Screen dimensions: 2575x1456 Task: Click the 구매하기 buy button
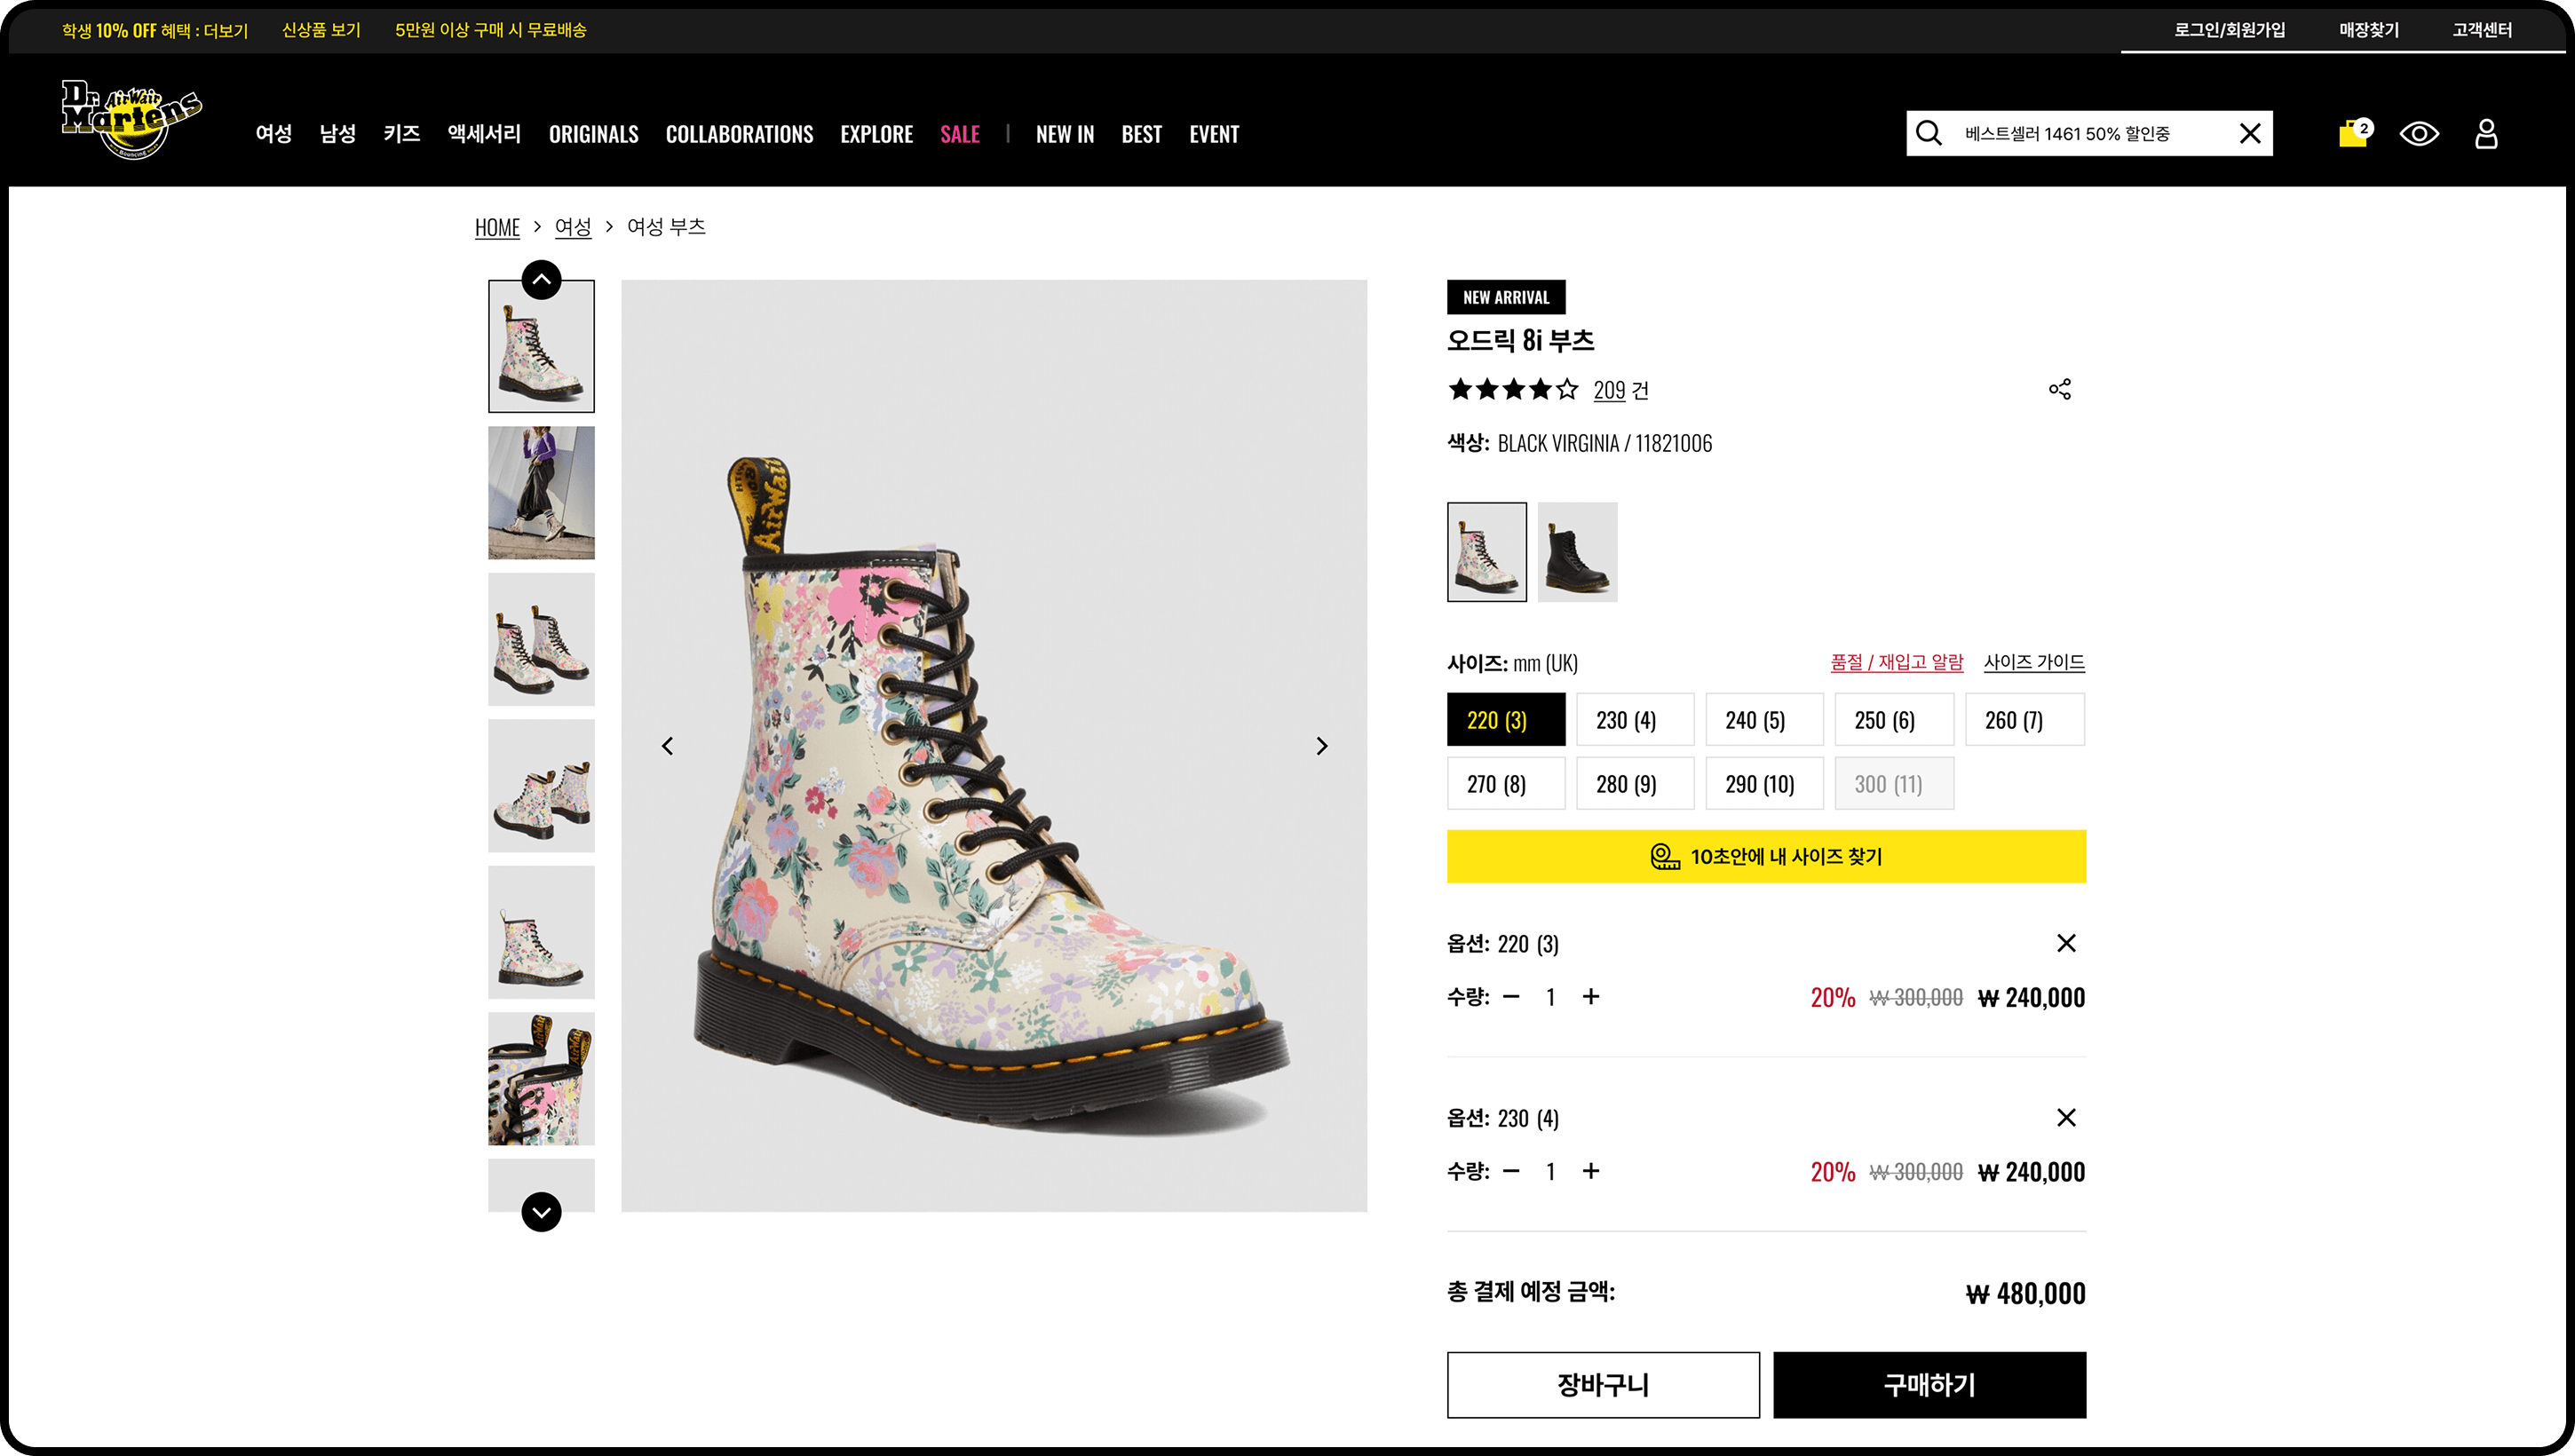click(1929, 1384)
